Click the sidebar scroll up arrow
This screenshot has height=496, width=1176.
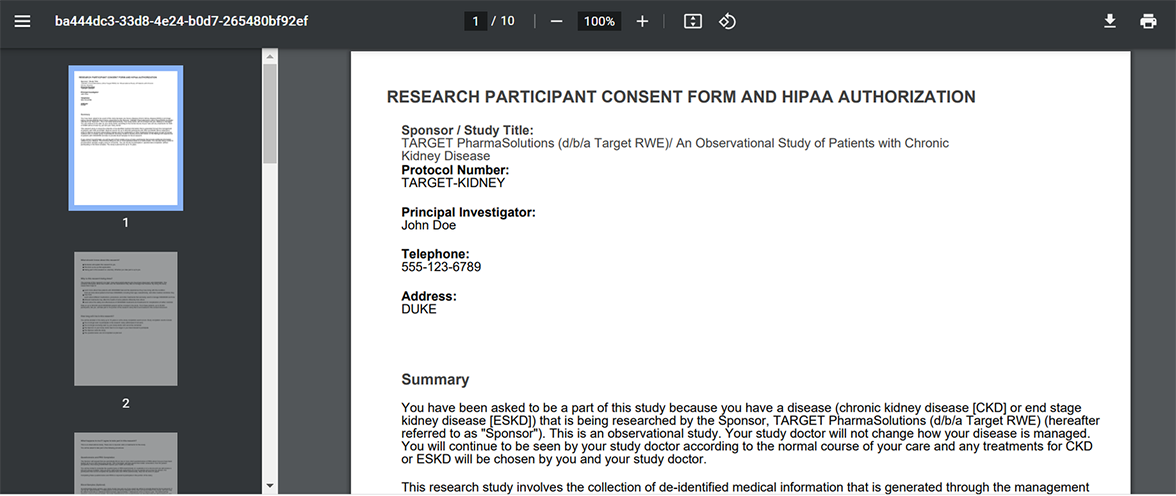pos(270,56)
